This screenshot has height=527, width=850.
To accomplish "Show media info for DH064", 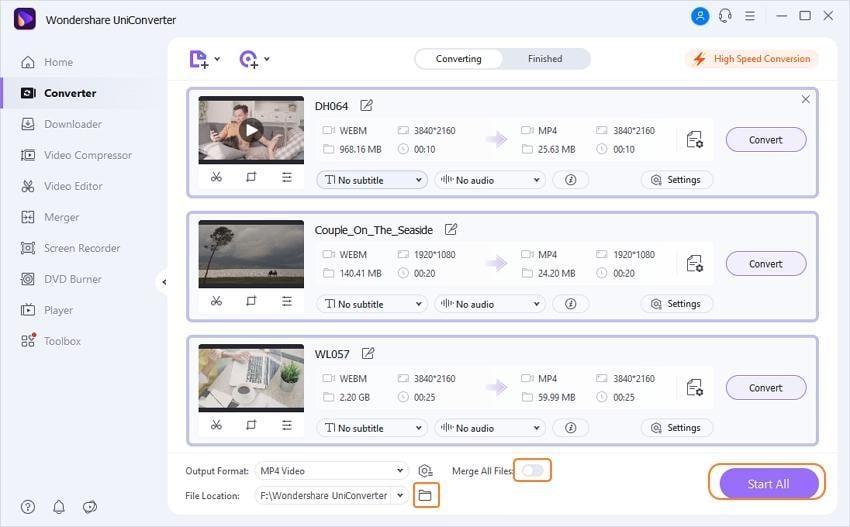I will 570,180.
